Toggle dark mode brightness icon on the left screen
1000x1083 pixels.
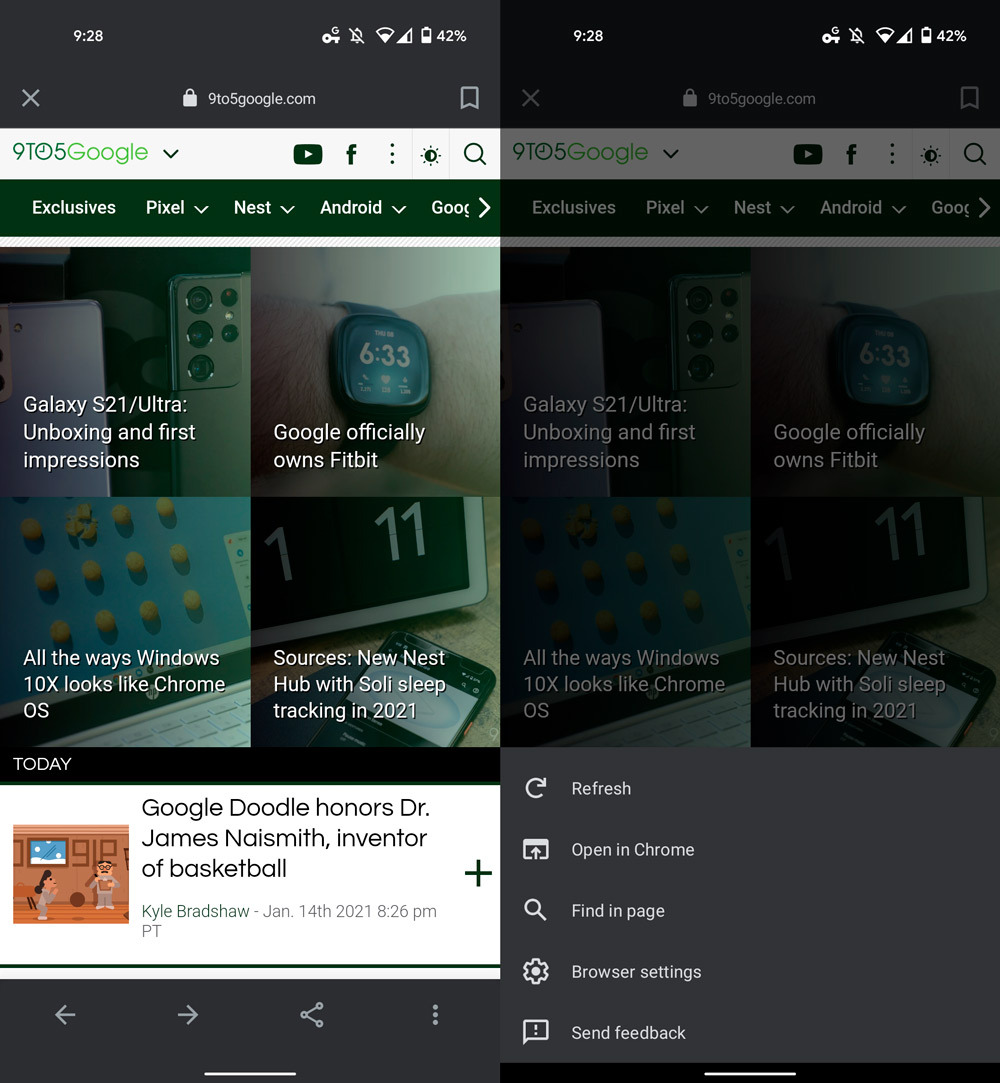click(431, 155)
